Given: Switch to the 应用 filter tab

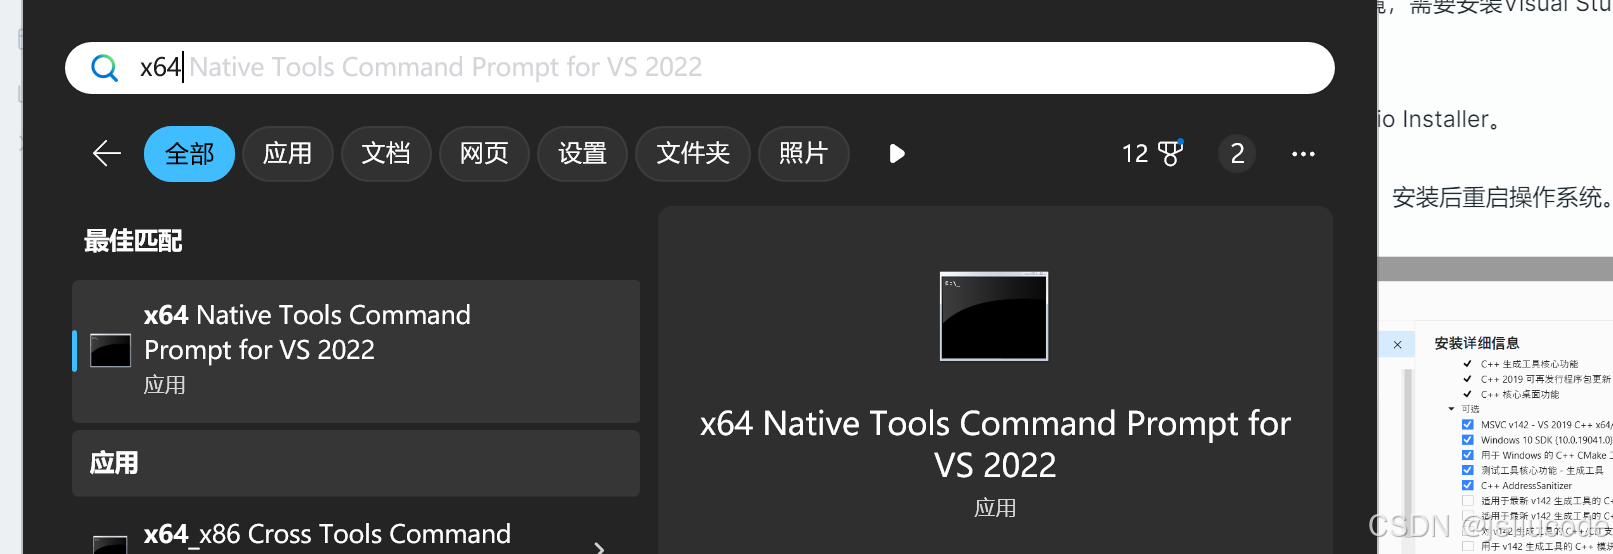Looking at the screenshot, I should click(287, 154).
